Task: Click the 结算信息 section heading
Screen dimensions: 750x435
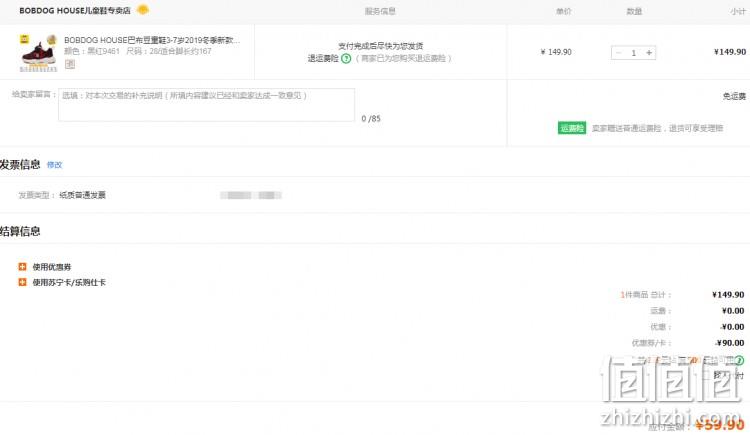Action: click(x=20, y=231)
